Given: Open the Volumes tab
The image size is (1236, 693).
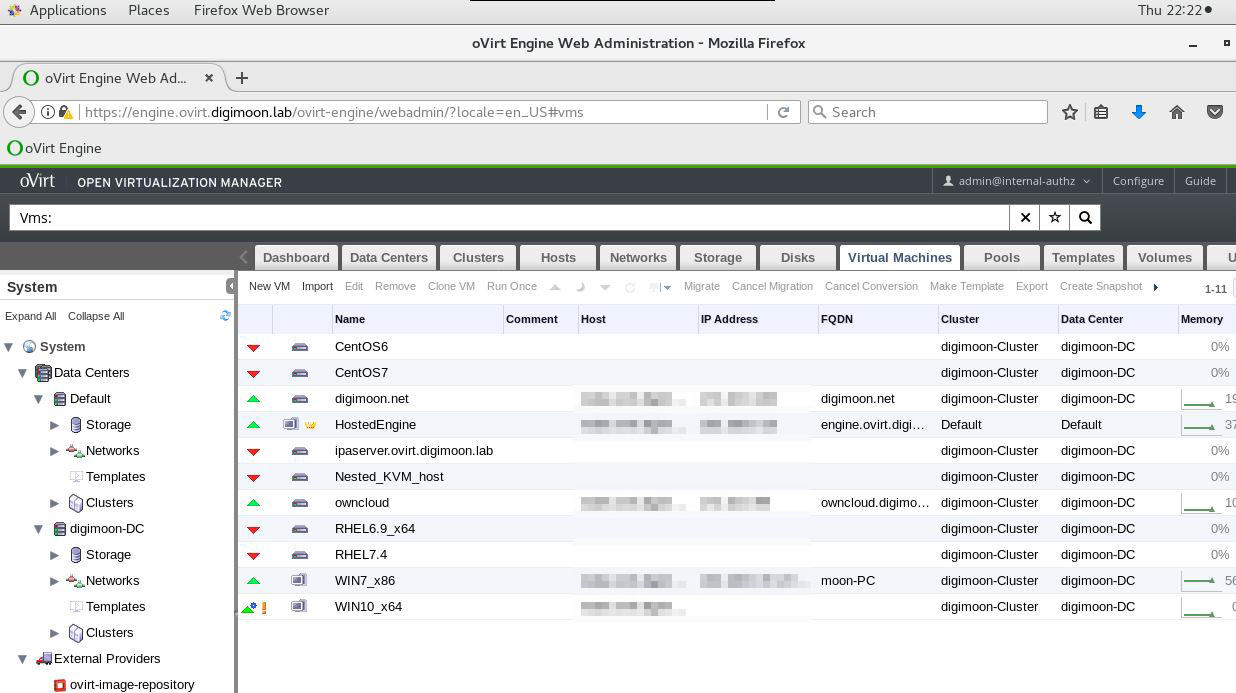Looking at the screenshot, I should coord(1165,257).
